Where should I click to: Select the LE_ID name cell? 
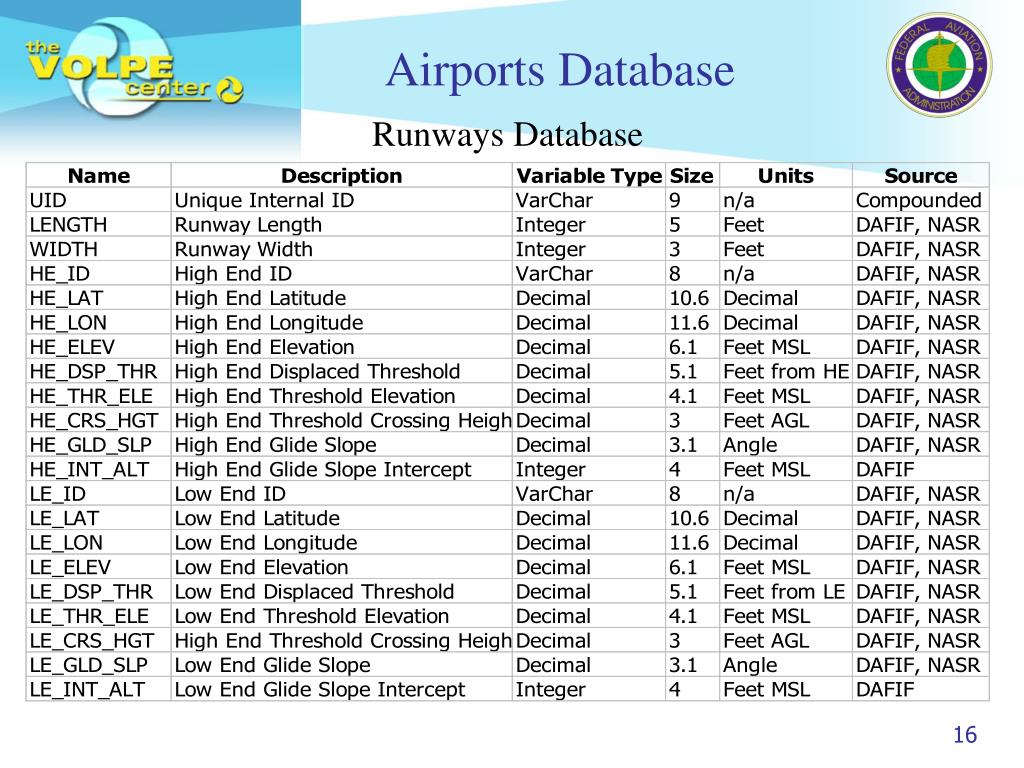99,494
